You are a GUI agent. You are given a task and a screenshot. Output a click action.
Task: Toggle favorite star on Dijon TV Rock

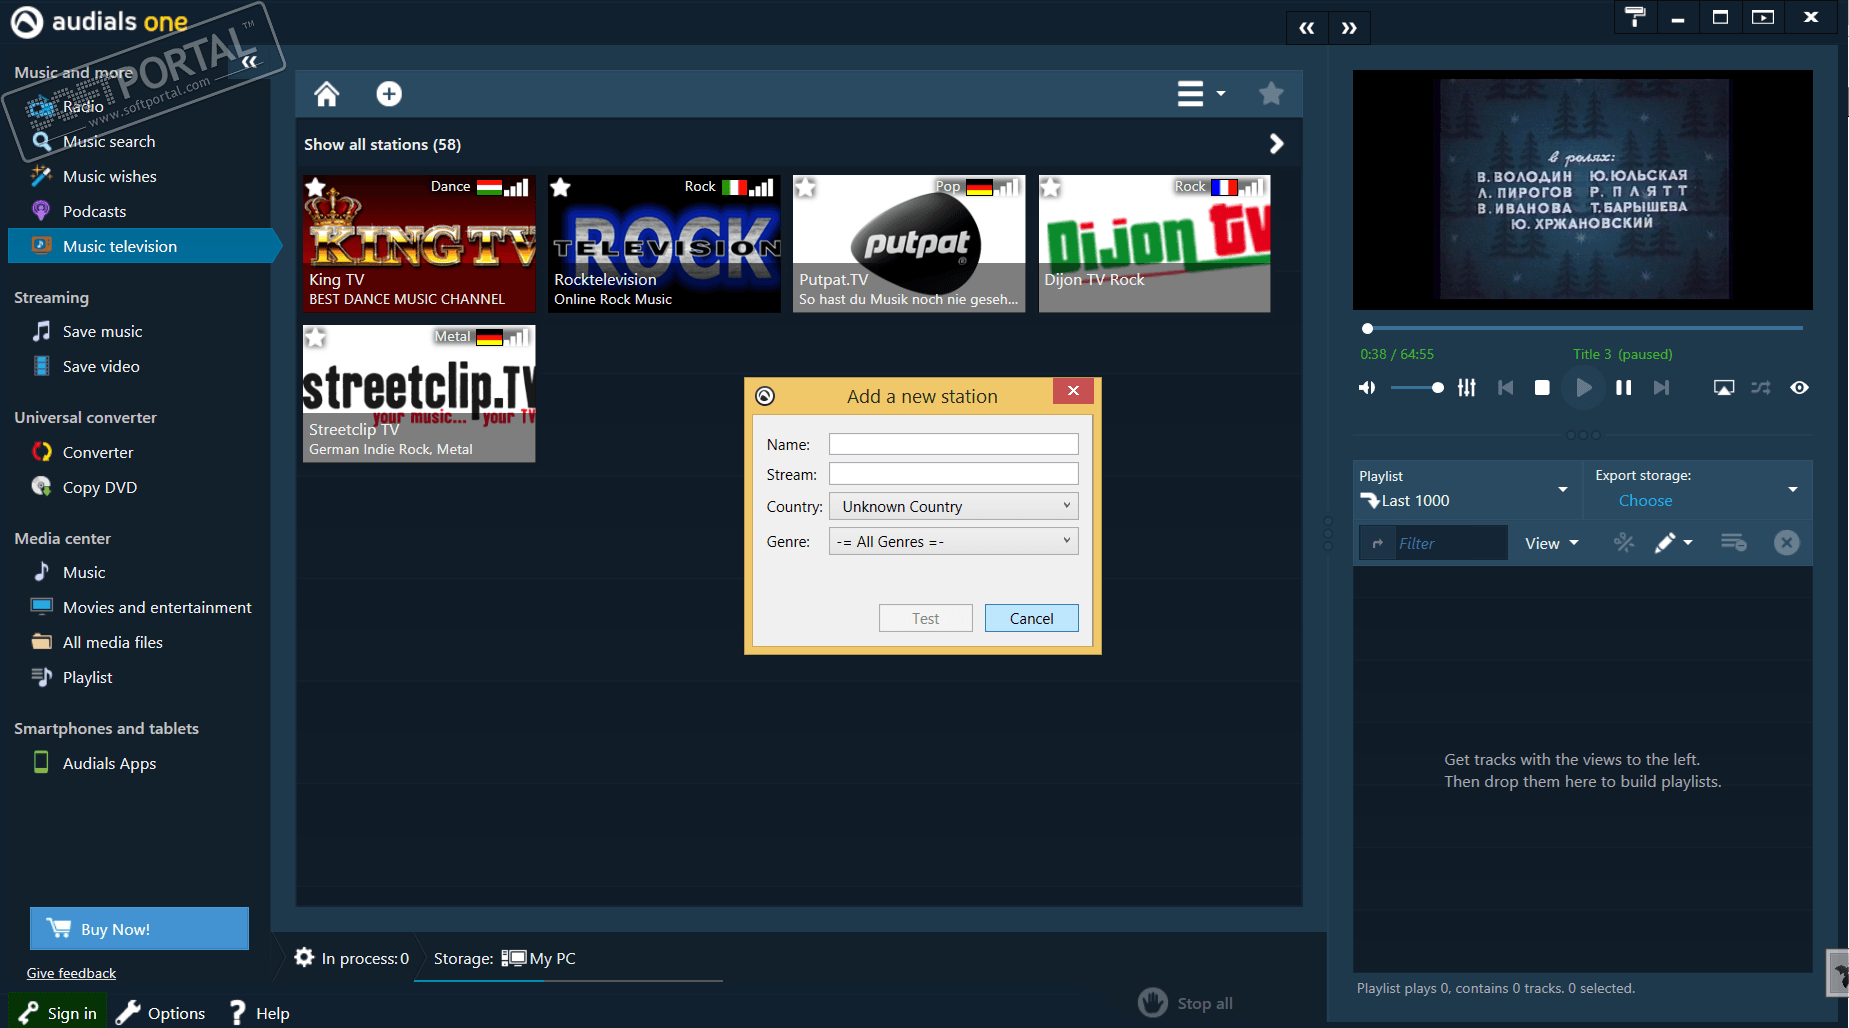1050,187
